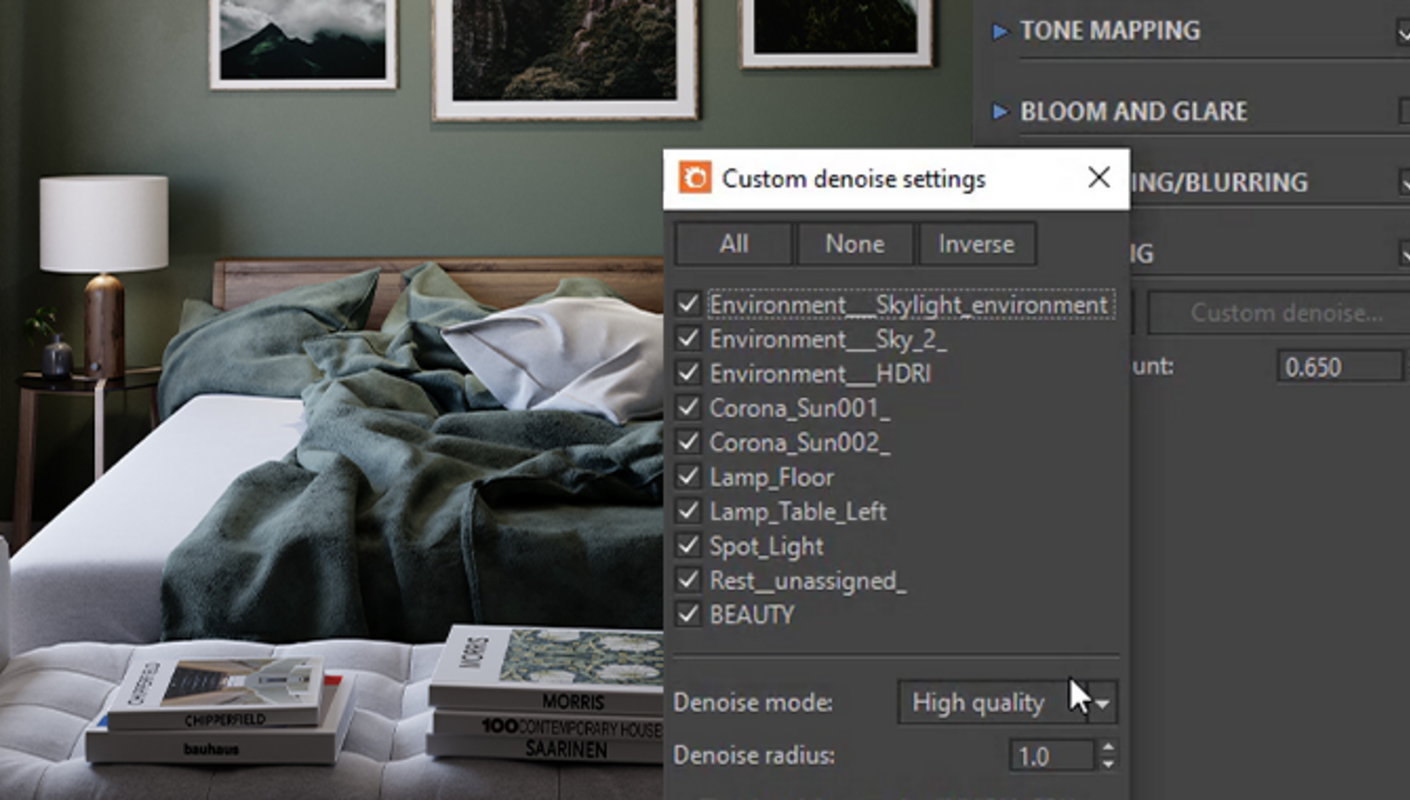Image resolution: width=1410 pixels, height=800 pixels.
Task: Click the denoise amount field showing 0.650
Action: pyautogui.click(x=1338, y=367)
